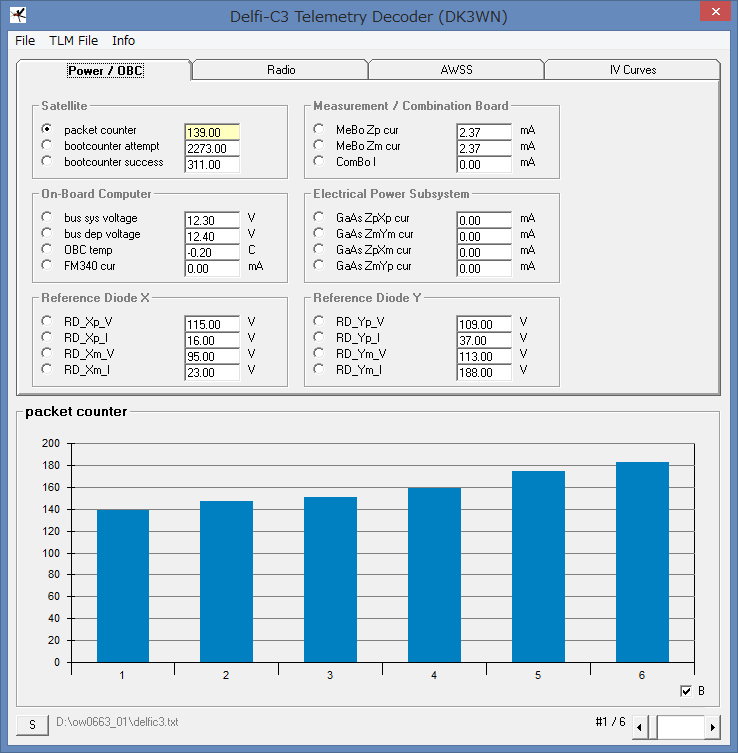The height and width of the screenshot is (753, 738).
Task: Click the MeBo Zp cur value field
Action: click(x=484, y=133)
